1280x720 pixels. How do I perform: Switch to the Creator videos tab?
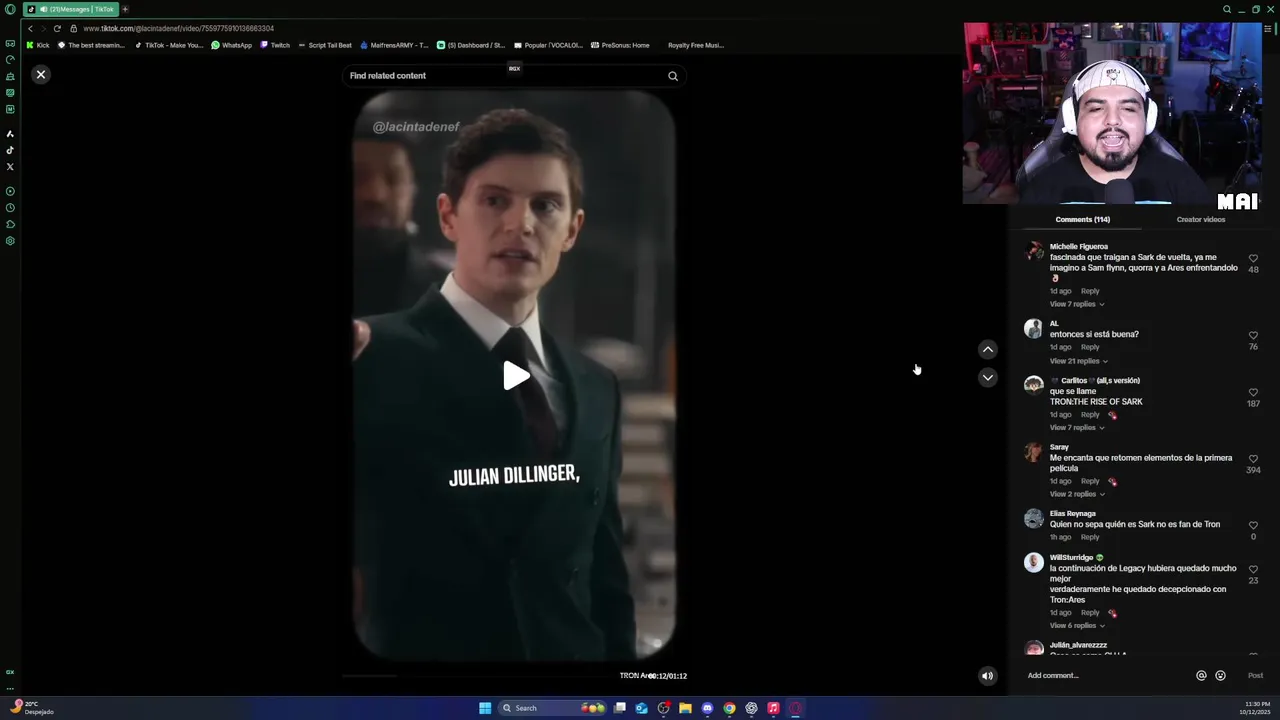tap(1201, 219)
